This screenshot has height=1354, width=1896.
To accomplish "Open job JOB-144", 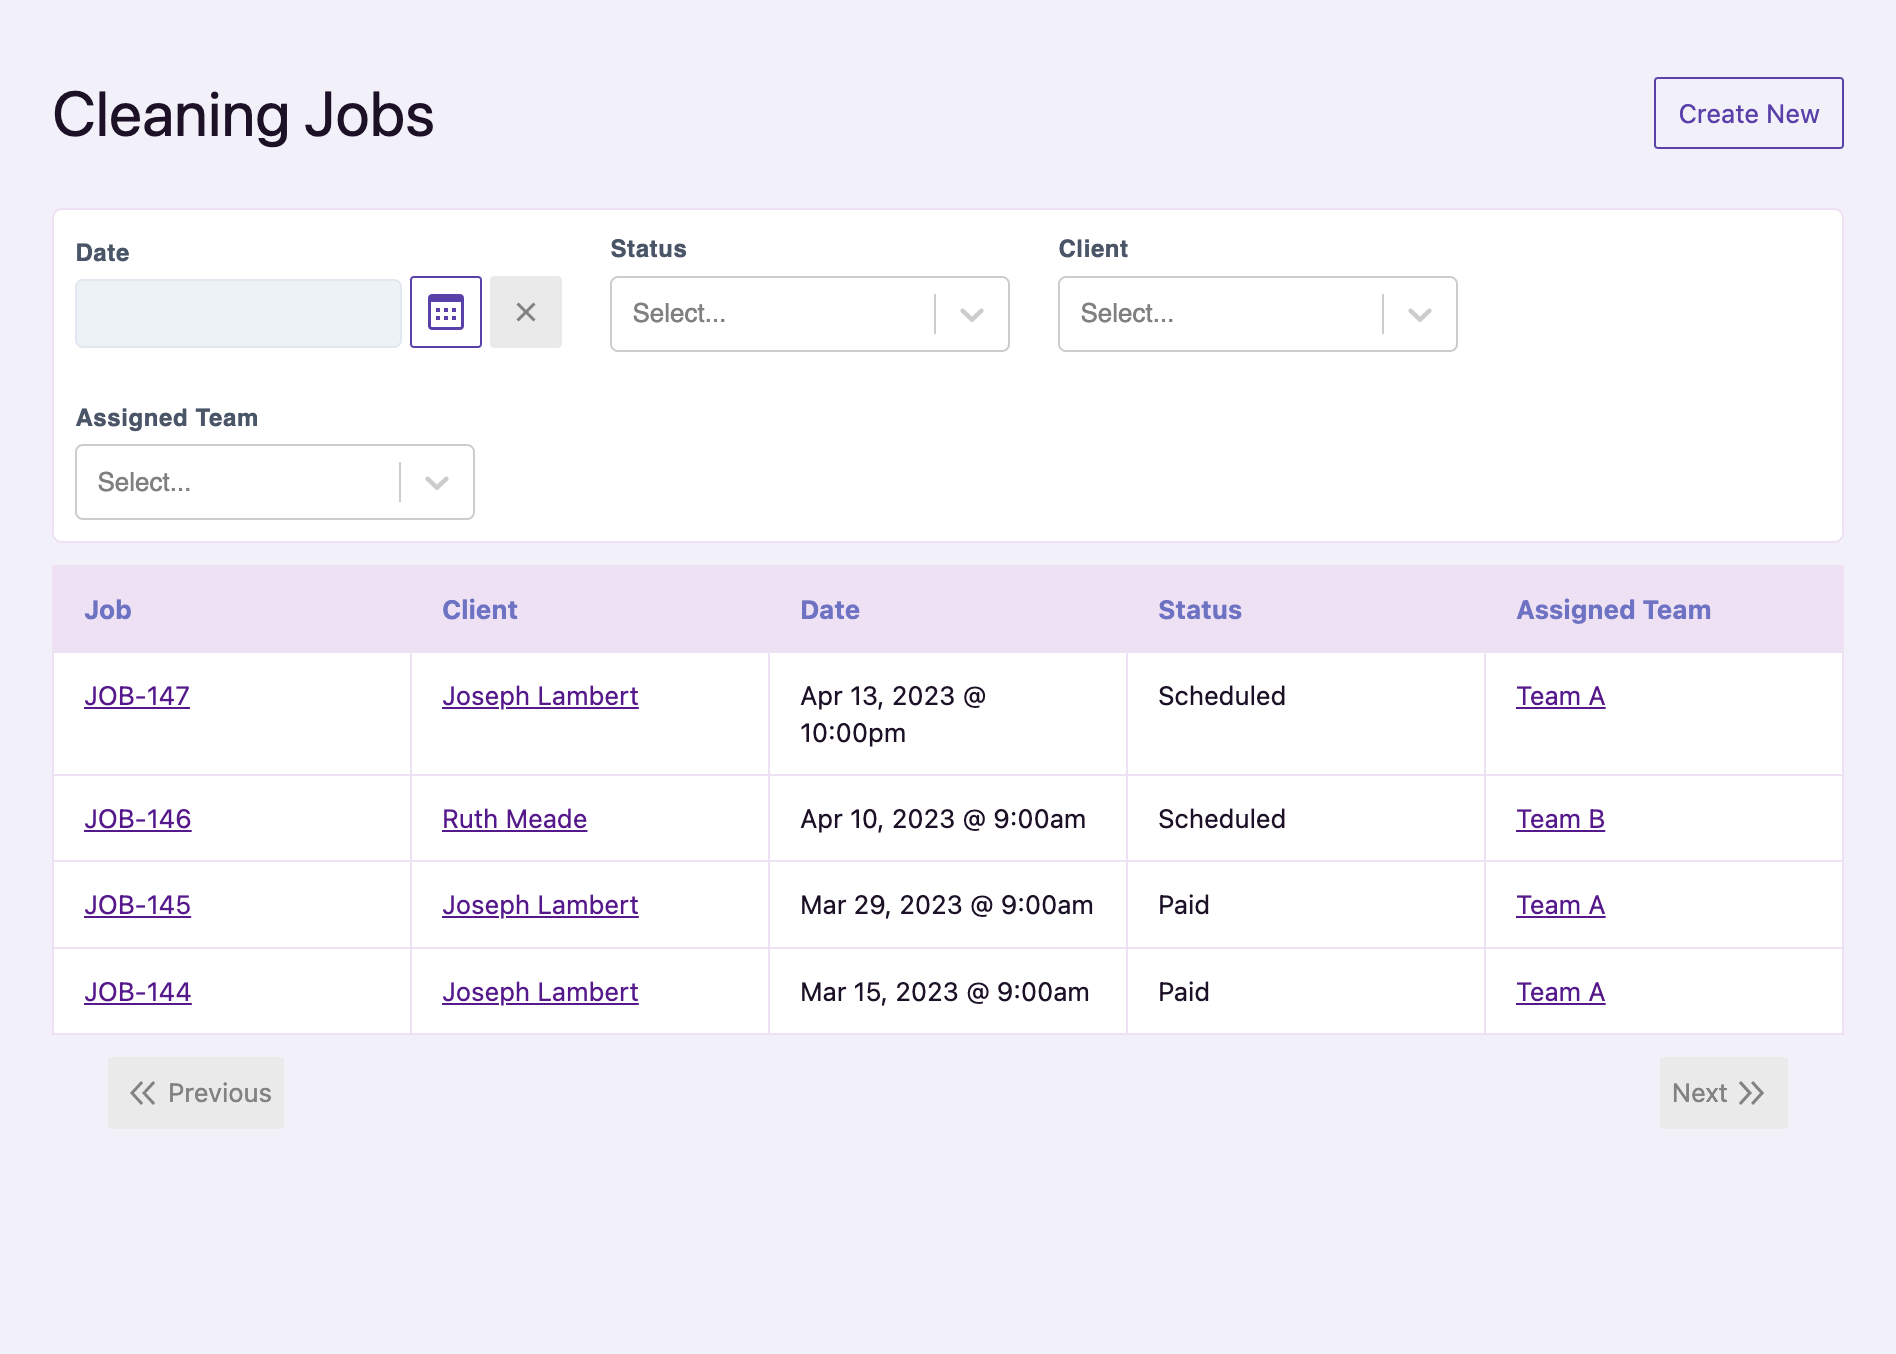I will click(x=136, y=991).
